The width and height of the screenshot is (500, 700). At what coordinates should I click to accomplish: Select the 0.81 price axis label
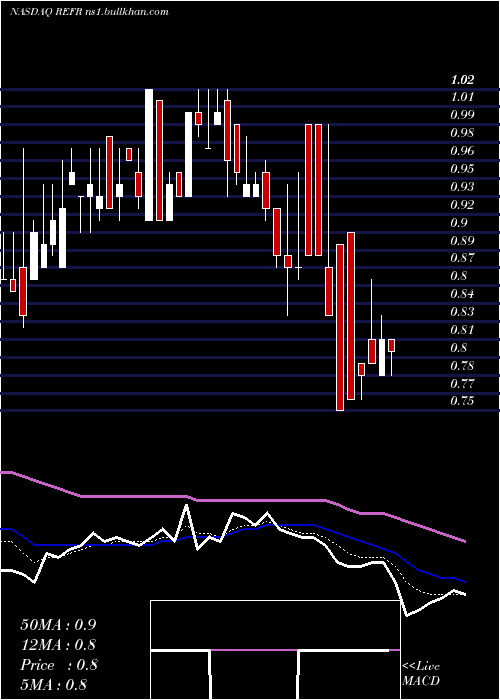462,330
